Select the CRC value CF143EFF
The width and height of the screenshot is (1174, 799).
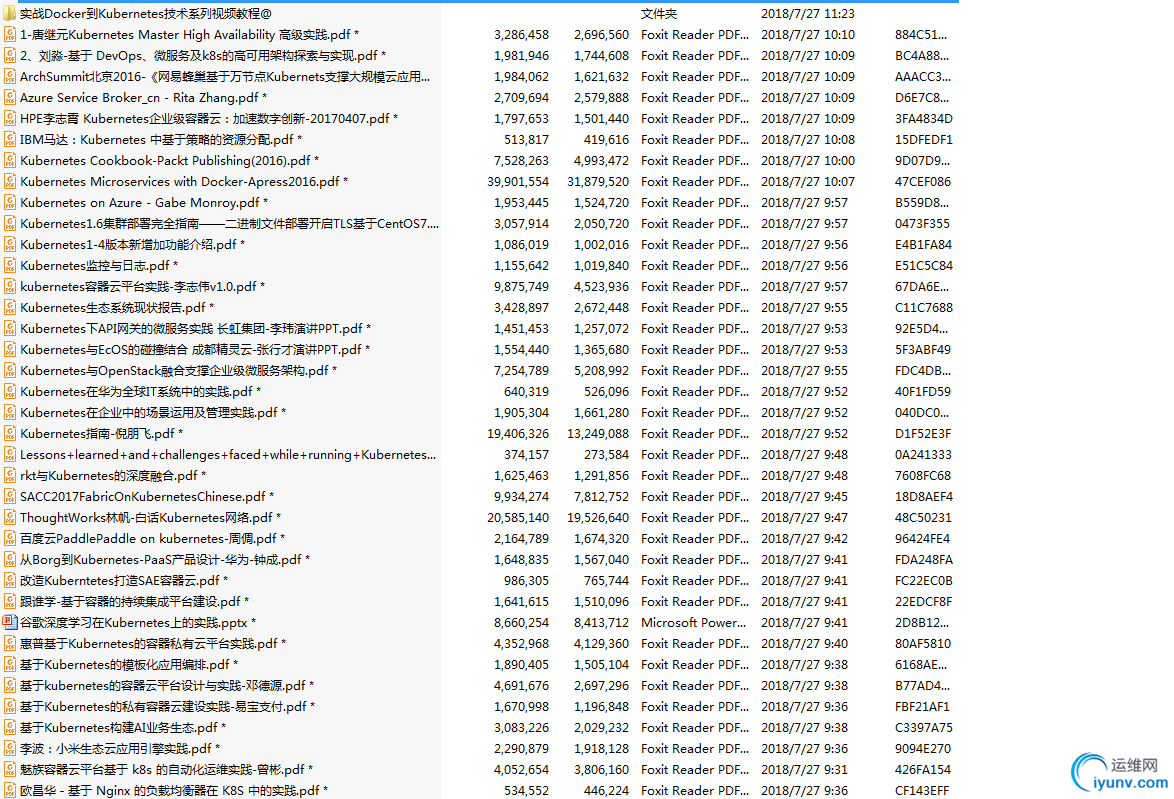pos(922,790)
